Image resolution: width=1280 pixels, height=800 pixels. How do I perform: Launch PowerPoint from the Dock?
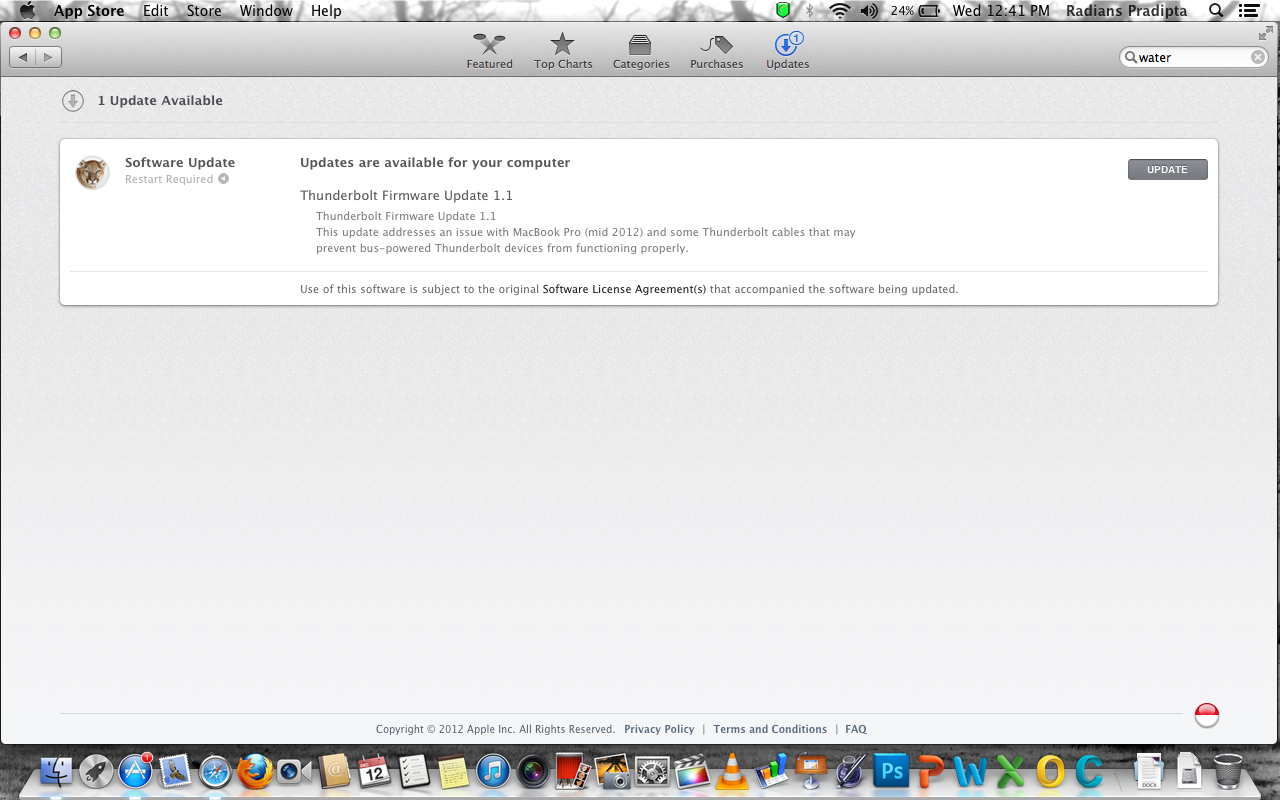[930, 771]
